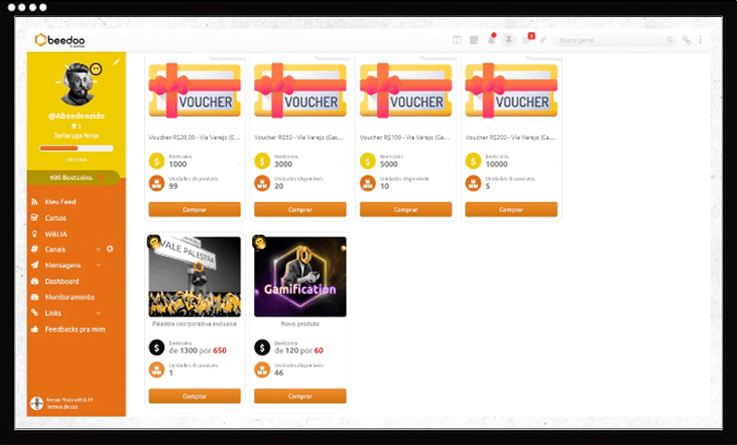Expand the Canais submenu chevron
The height and width of the screenshot is (445, 737).
click(98, 250)
